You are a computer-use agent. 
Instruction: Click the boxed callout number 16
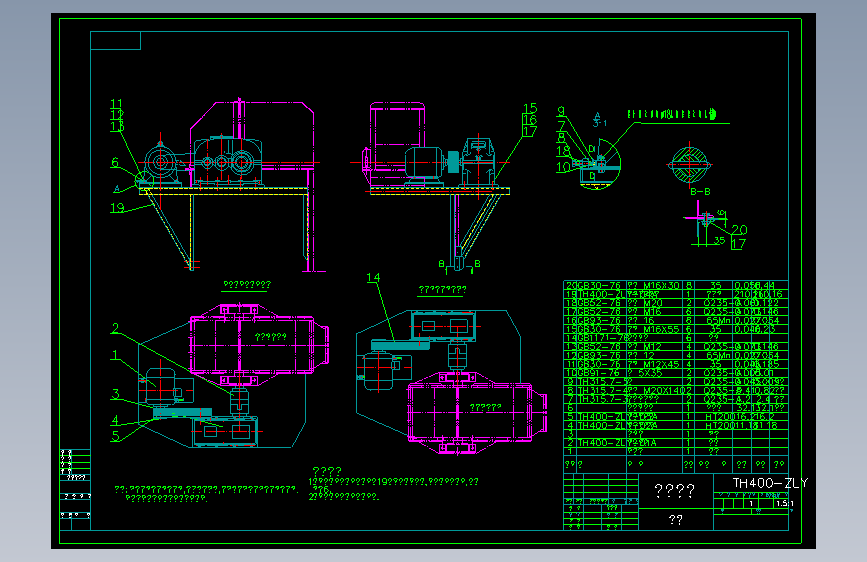coord(530,119)
